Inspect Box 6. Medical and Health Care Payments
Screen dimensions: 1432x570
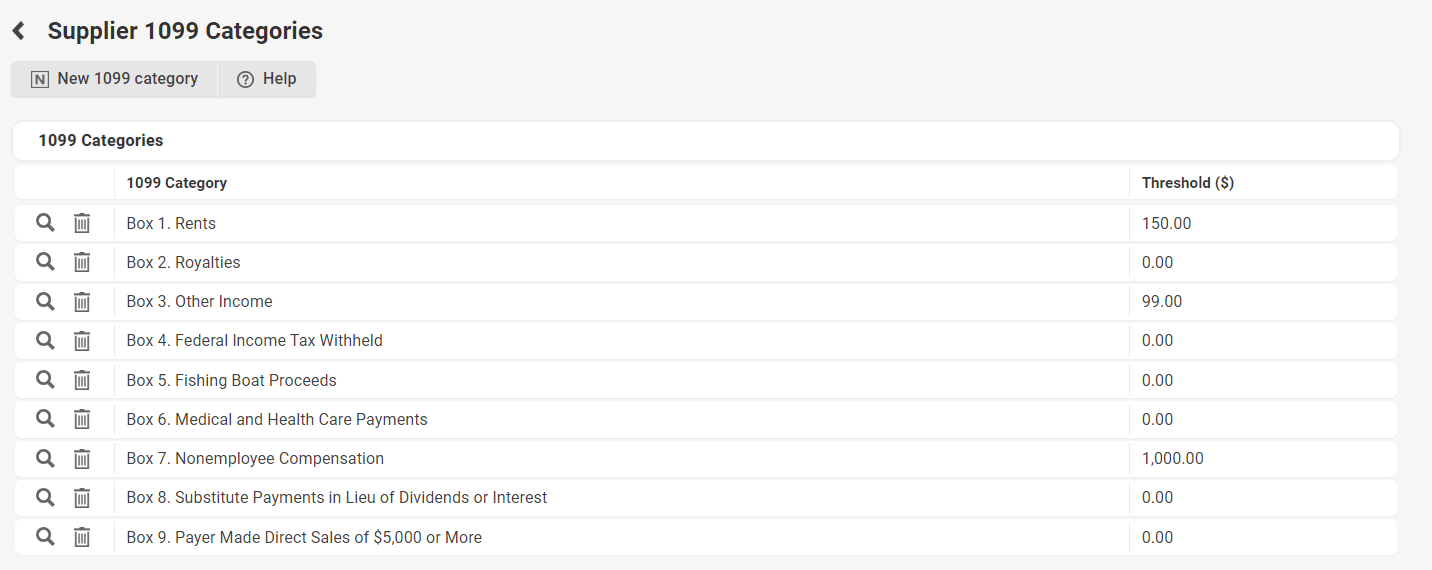[45, 419]
